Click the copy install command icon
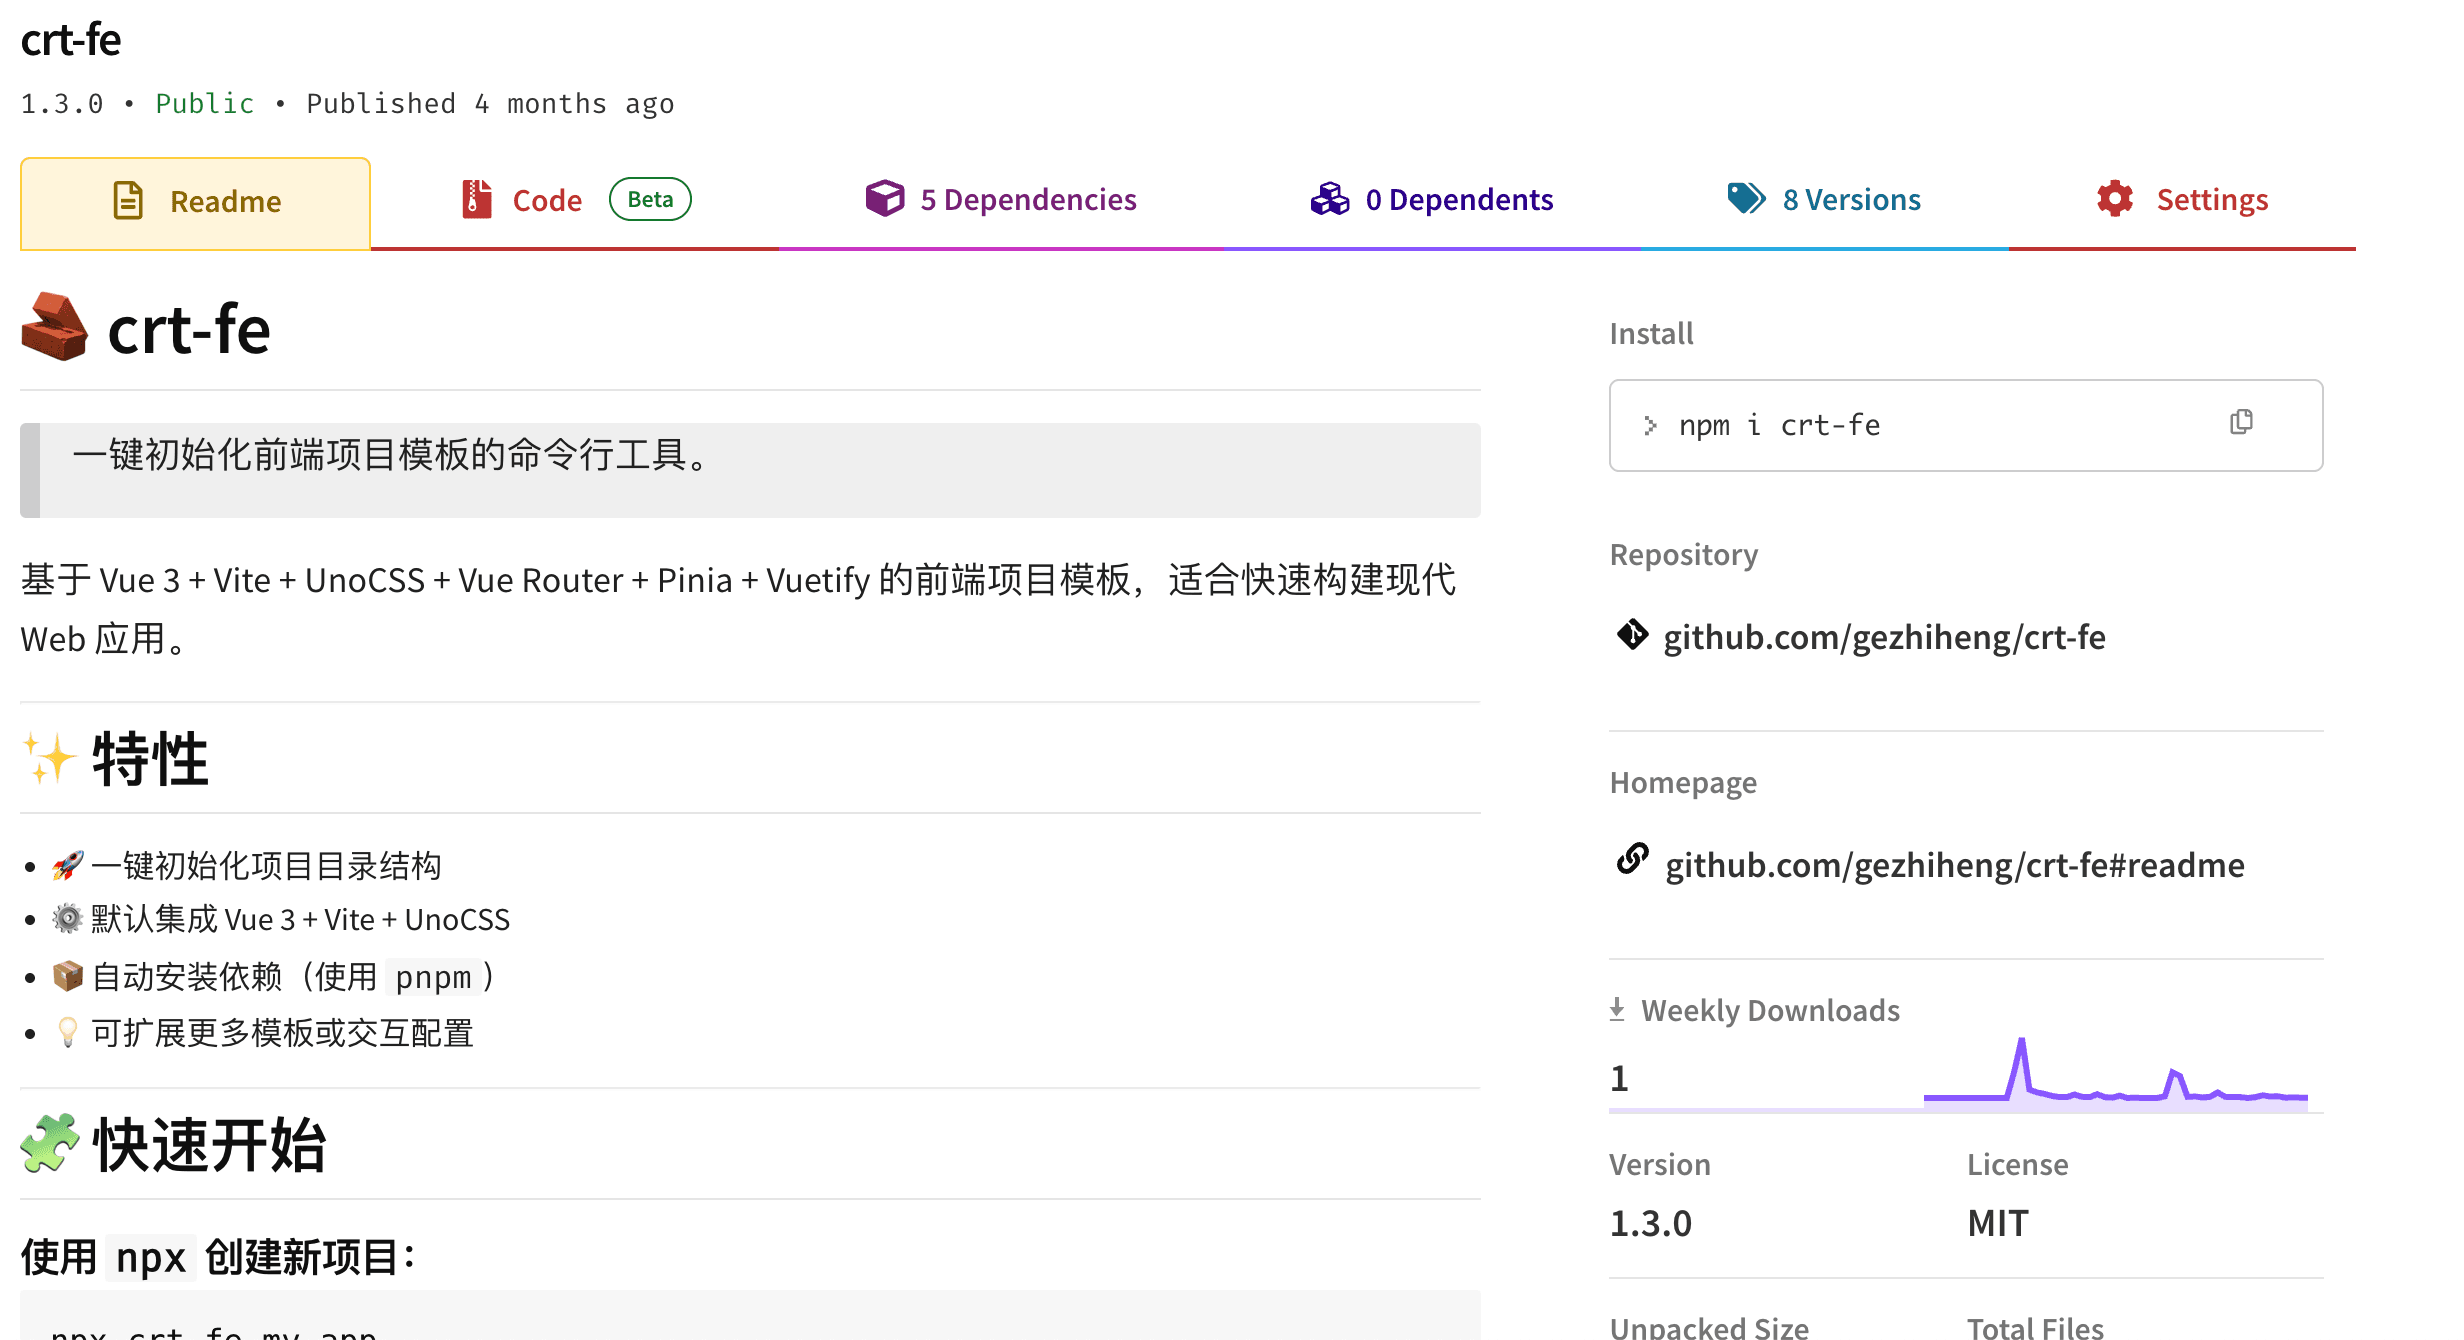Screen dimensions: 2464x1340 click(2241, 422)
